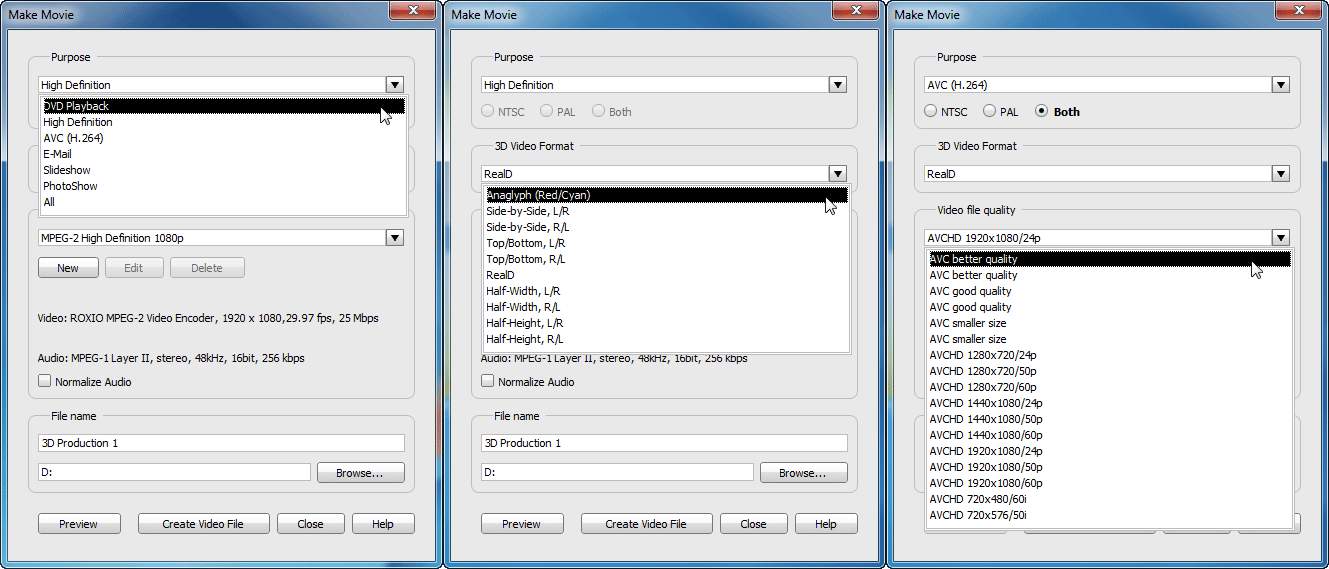The height and width of the screenshot is (569, 1329).
Task: Open AVC (H.264) Purpose dropdown in right window
Action: click(1281, 85)
